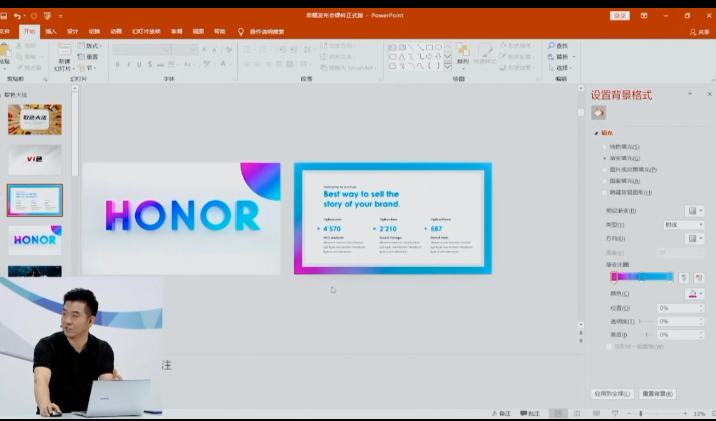Open gradient direction (方向) dropdown
This screenshot has width=716, height=421.
[695, 238]
